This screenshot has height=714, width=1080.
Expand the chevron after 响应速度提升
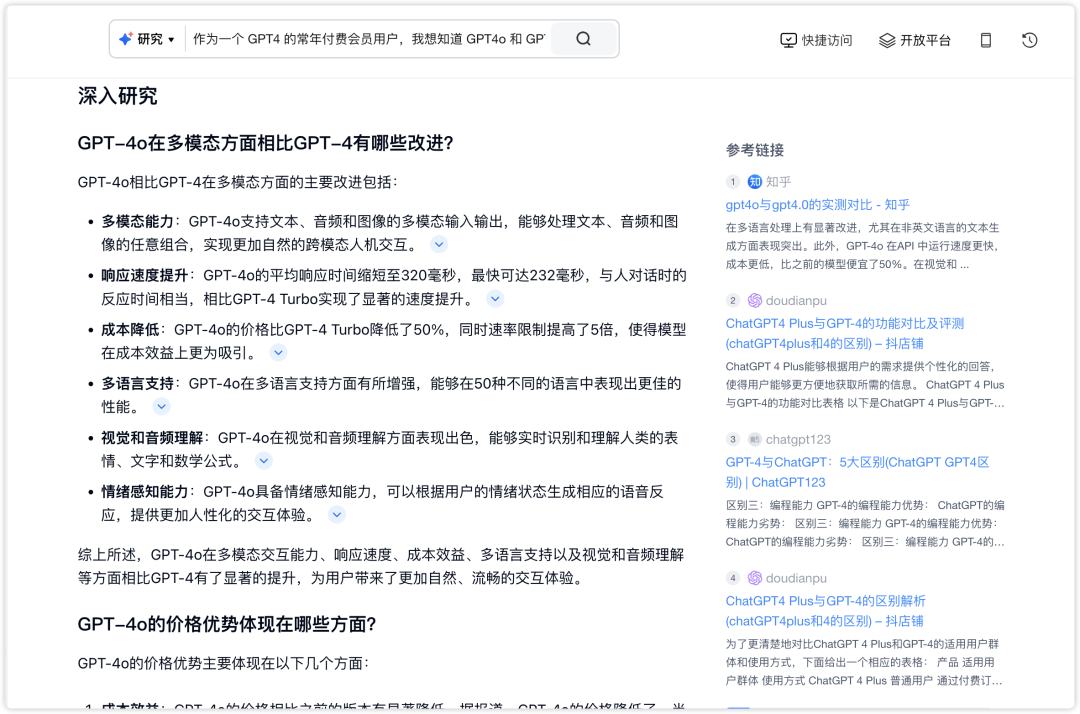(495, 297)
